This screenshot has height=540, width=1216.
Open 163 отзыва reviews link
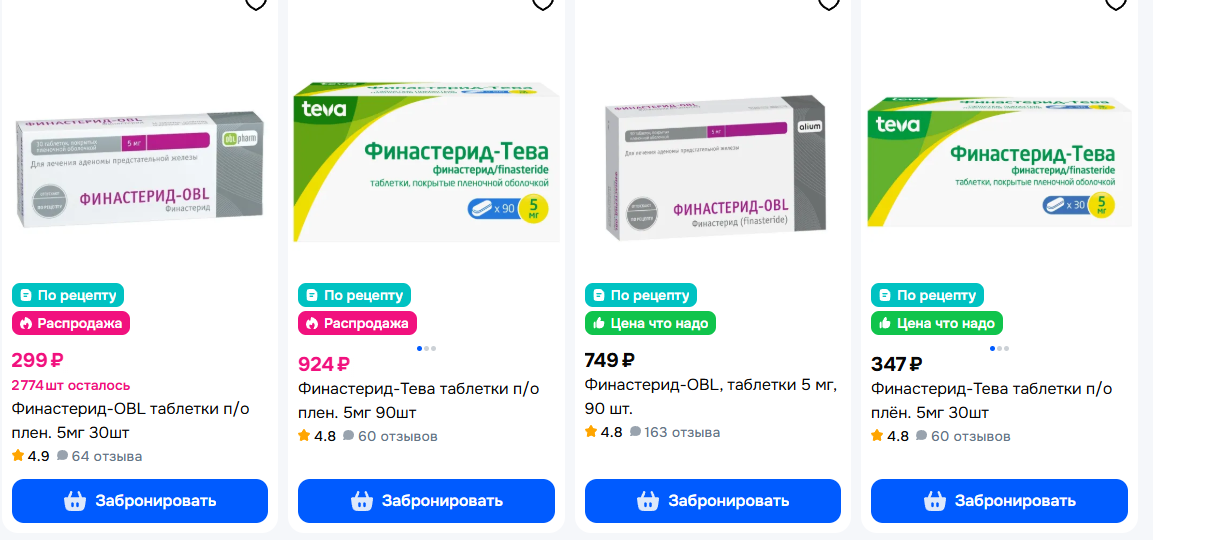click(675, 432)
